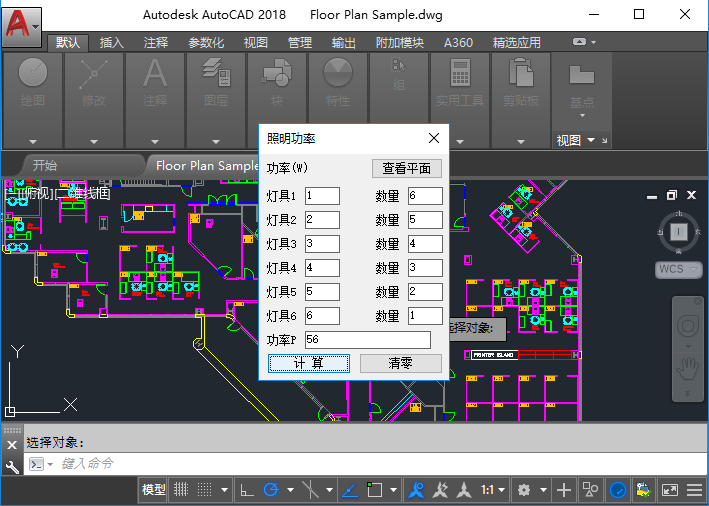
Task: Toggle object snap tracking in status bar
Action: tap(349, 490)
